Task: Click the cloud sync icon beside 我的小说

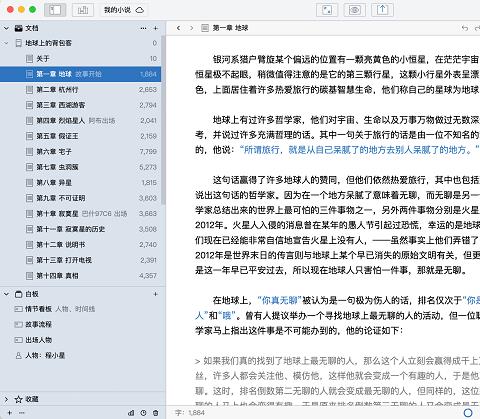Action: point(140,10)
